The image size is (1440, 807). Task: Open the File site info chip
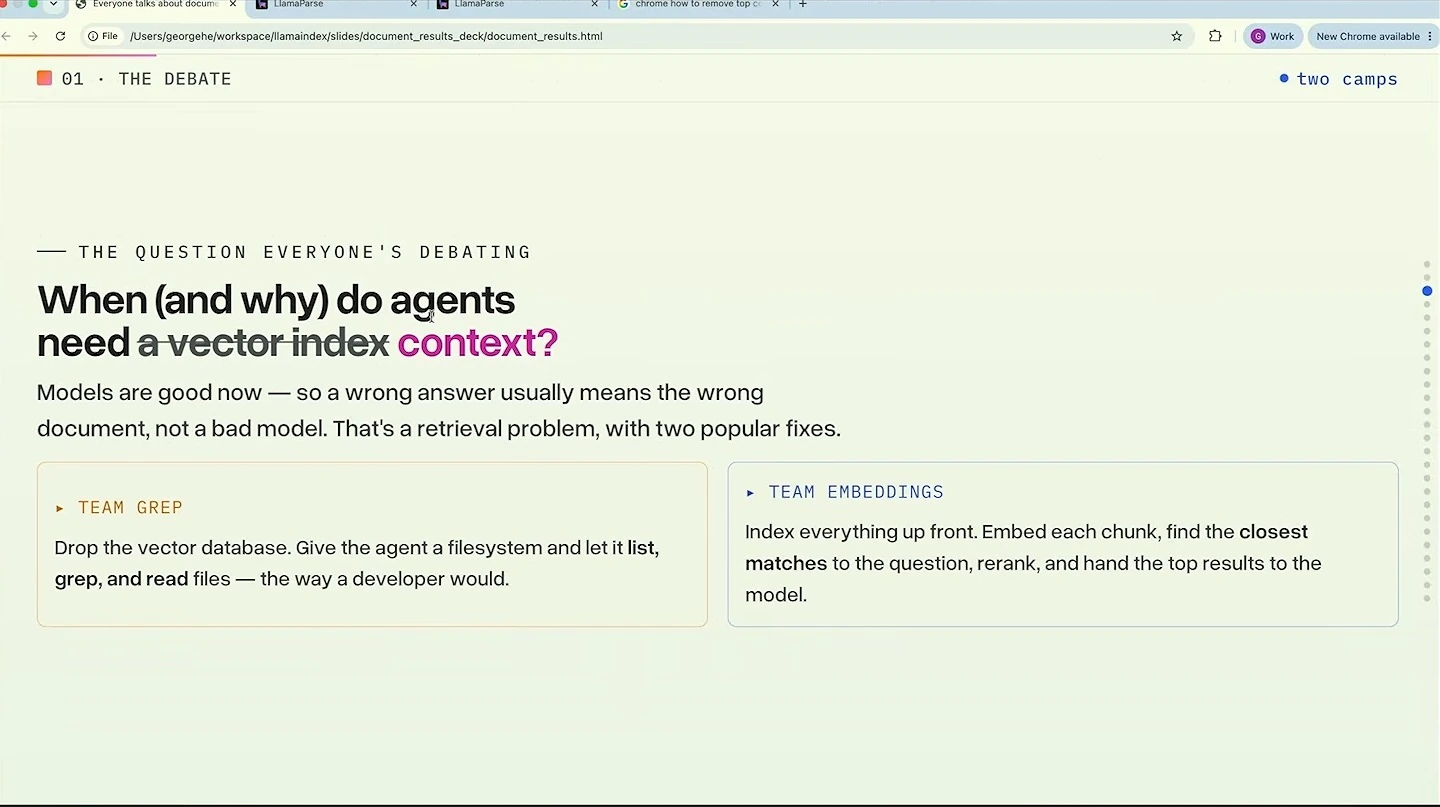coord(103,36)
